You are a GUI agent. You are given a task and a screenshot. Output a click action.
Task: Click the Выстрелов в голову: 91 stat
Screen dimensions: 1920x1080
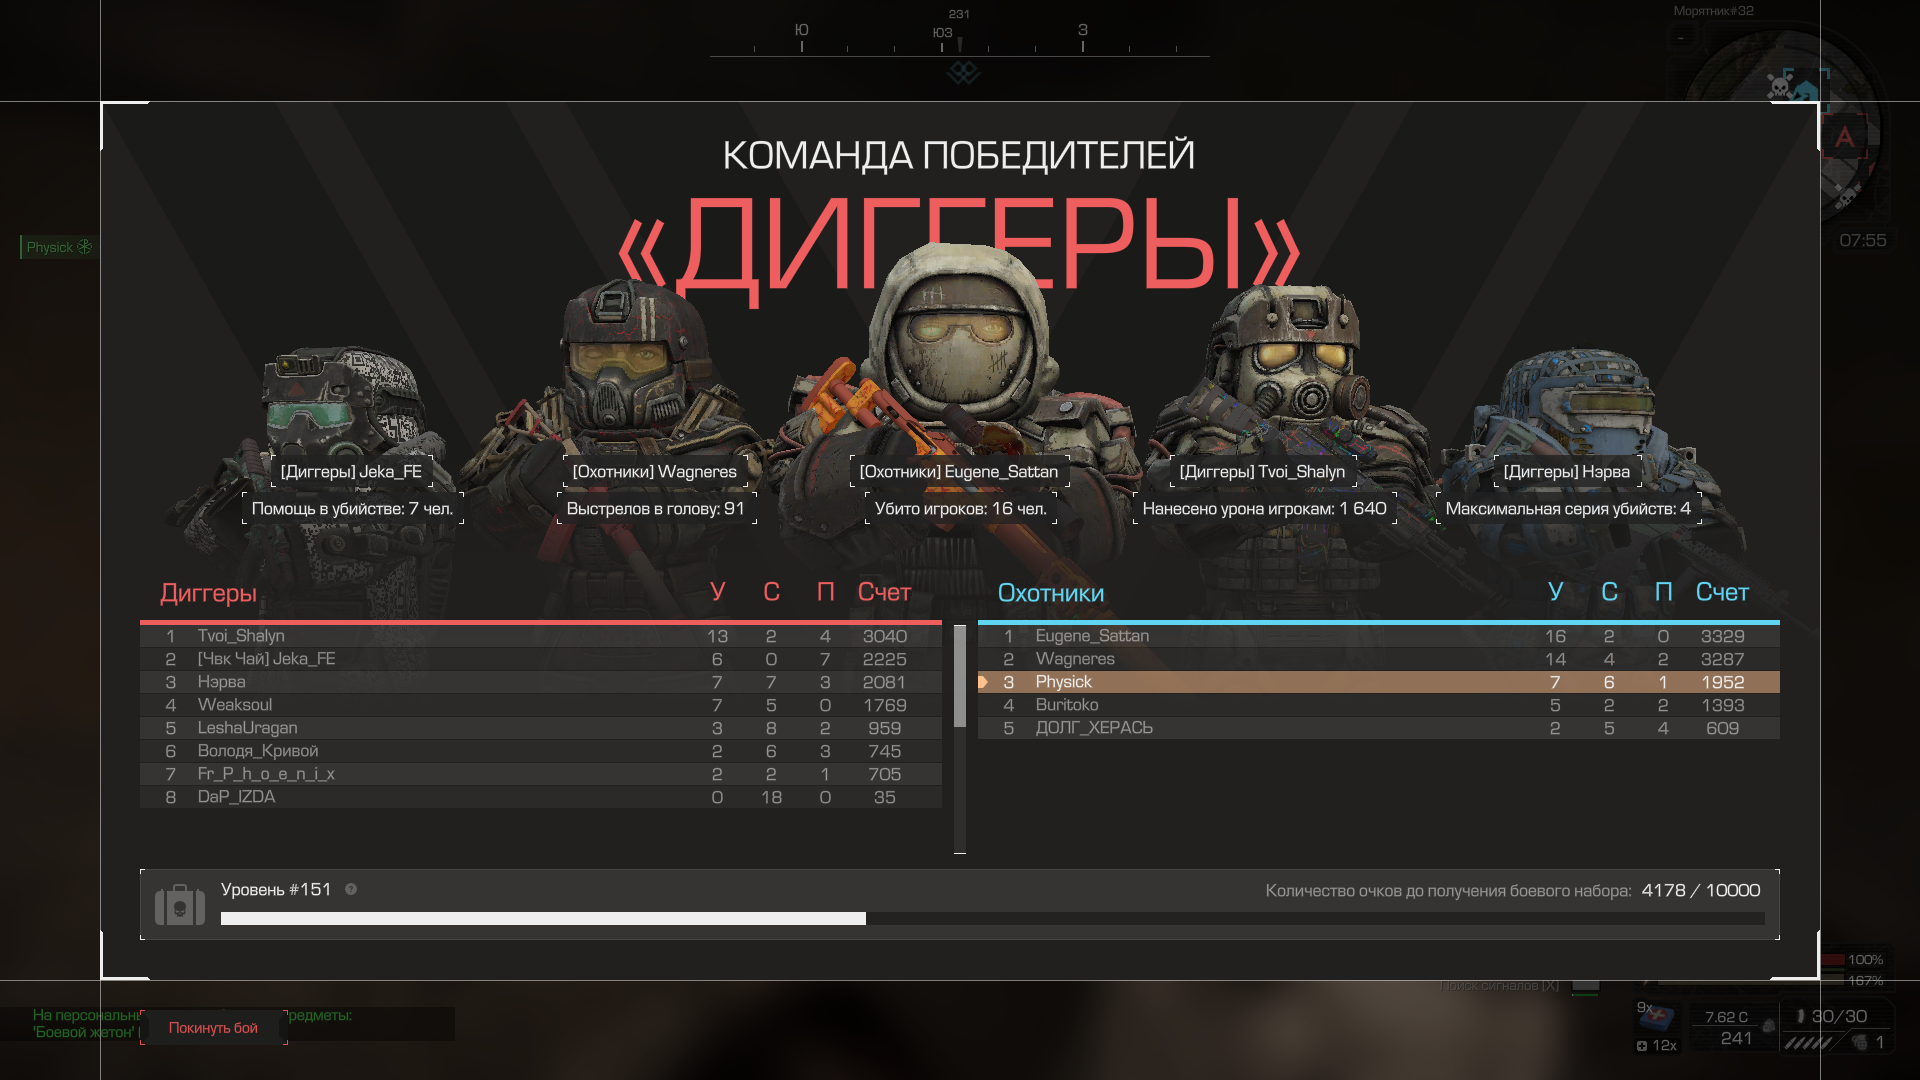coord(656,508)
